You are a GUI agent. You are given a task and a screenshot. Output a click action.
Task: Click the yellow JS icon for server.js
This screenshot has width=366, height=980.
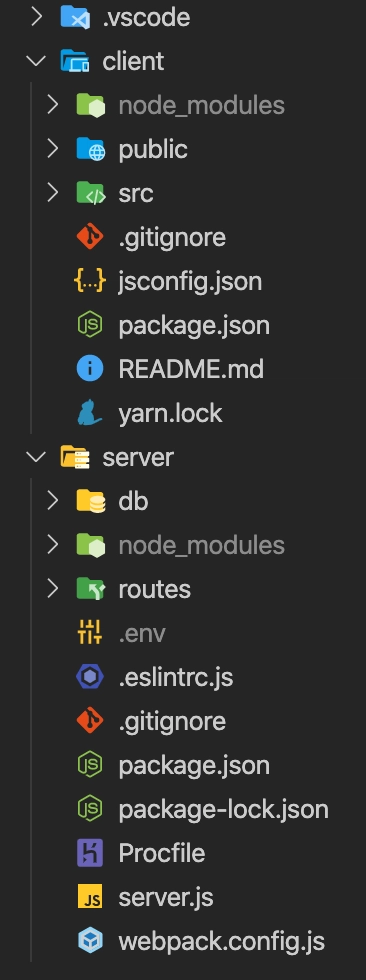coord(90,897)
